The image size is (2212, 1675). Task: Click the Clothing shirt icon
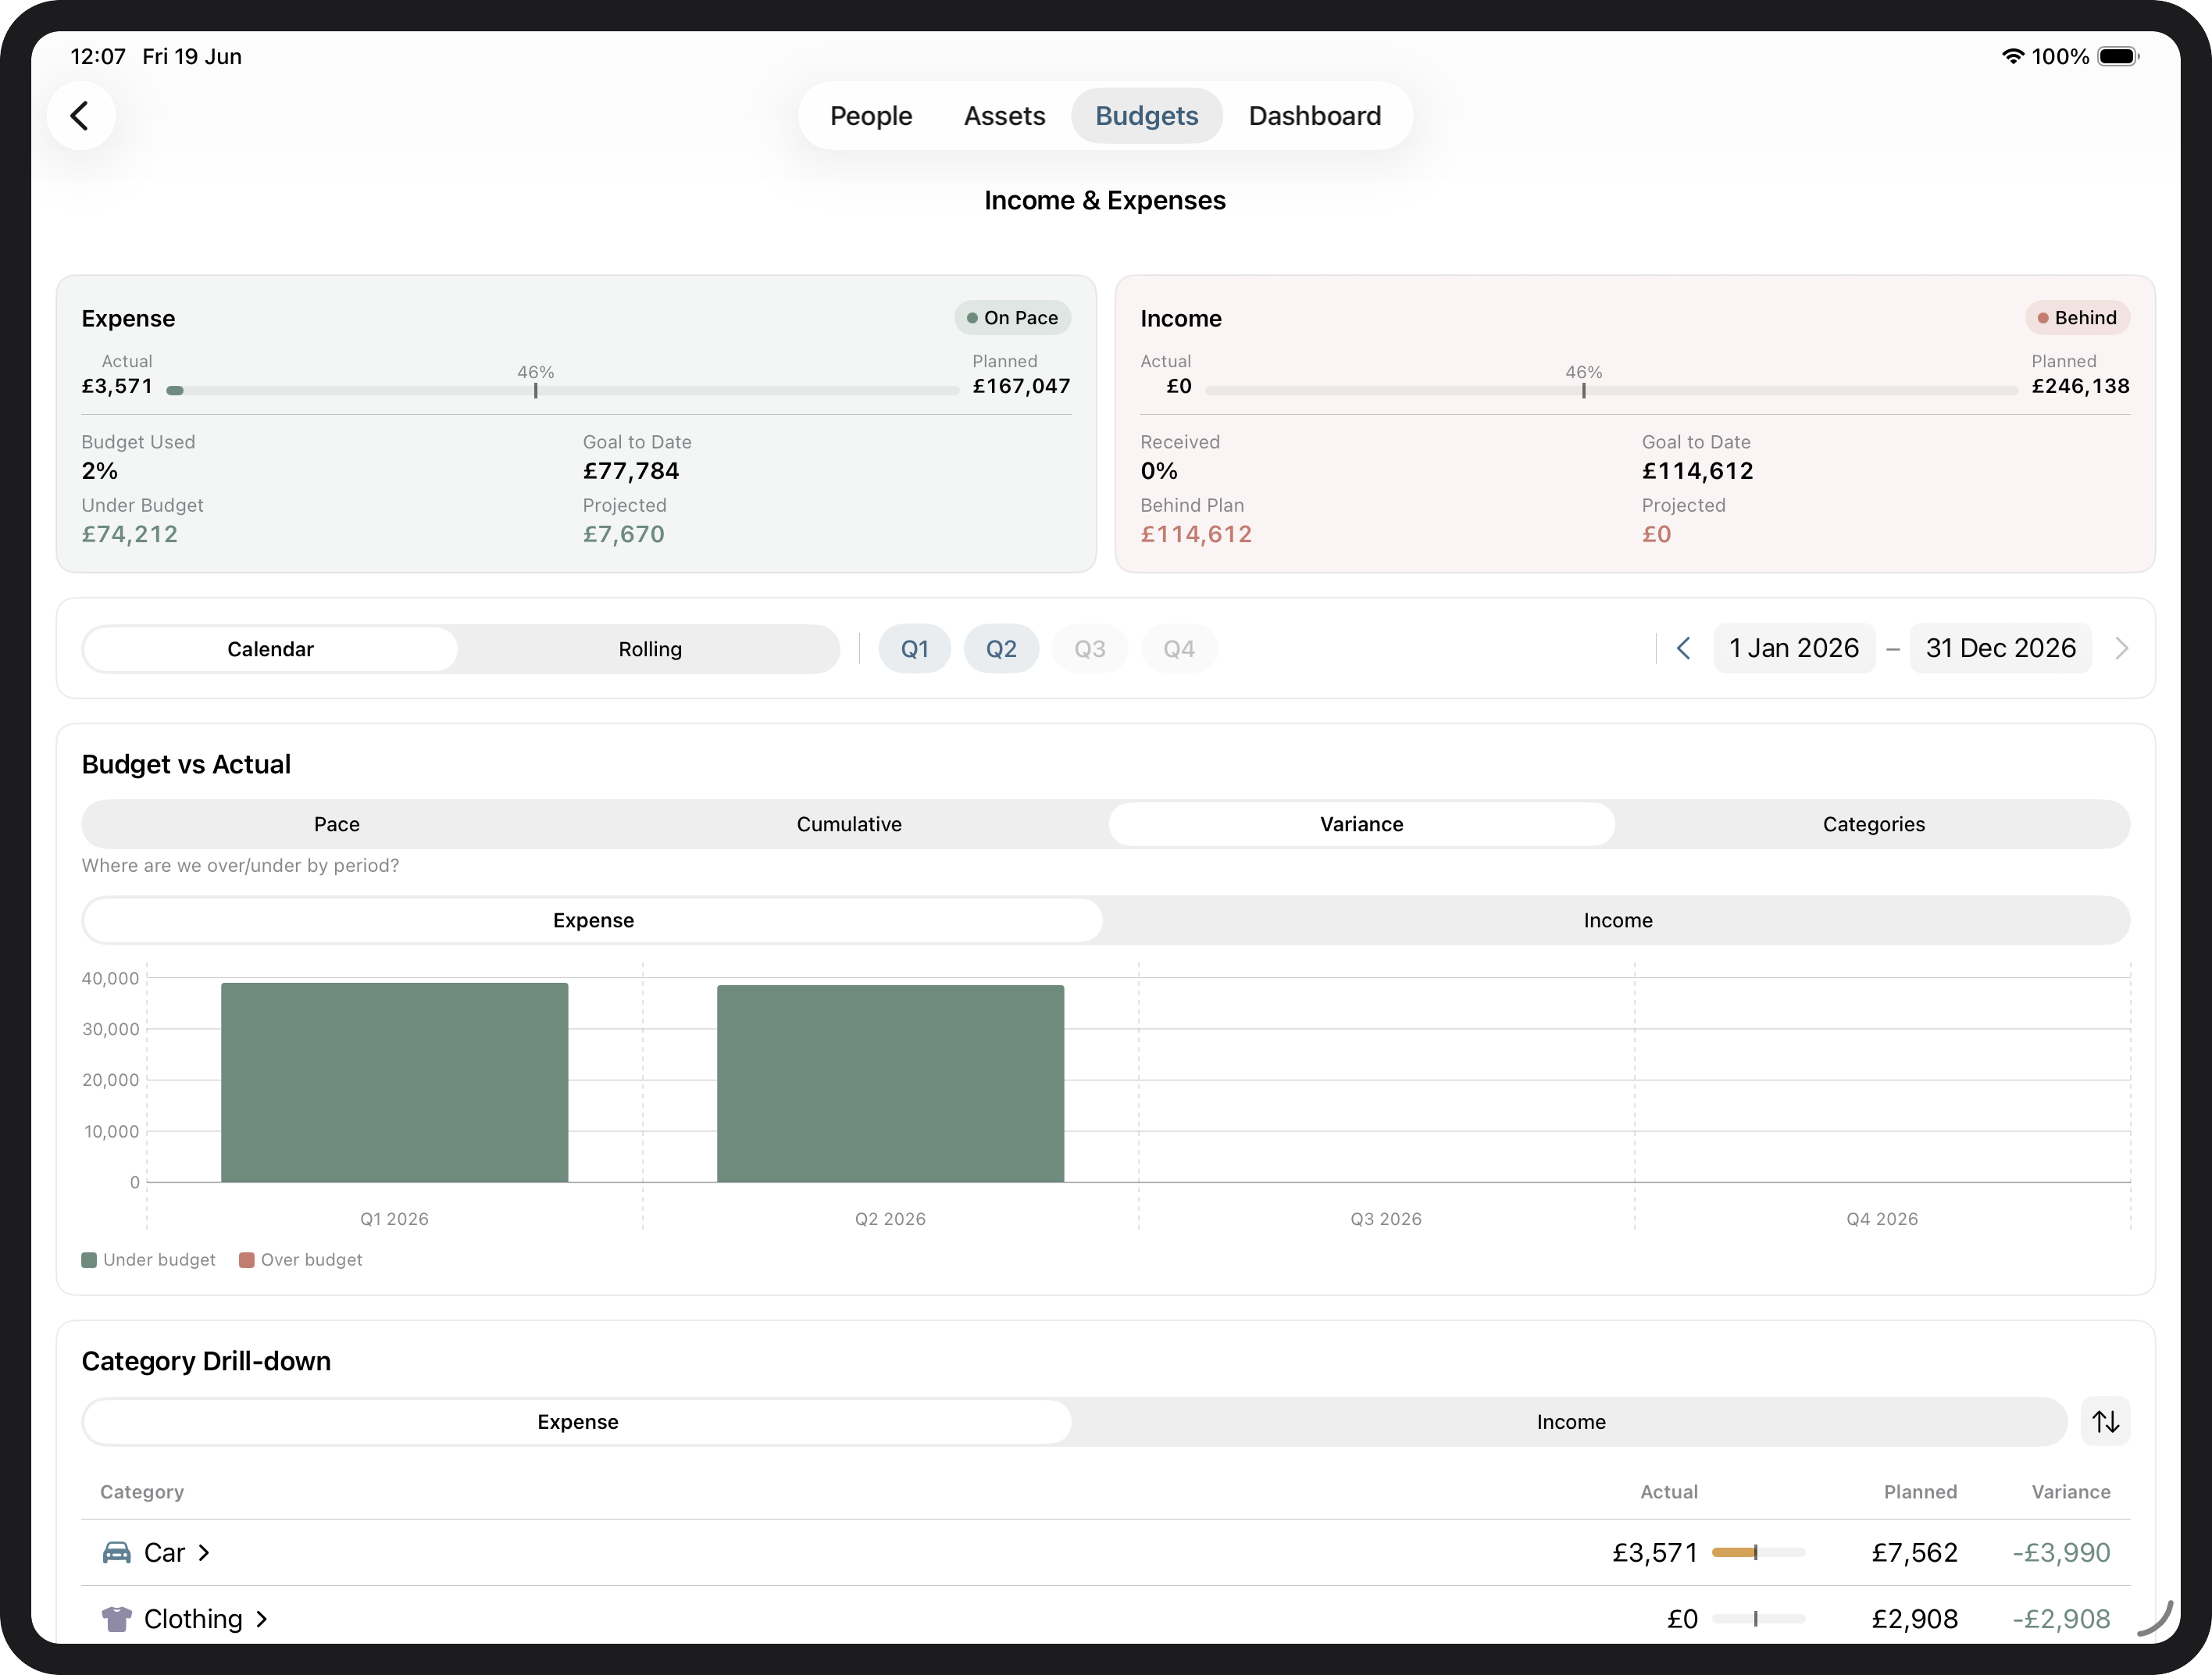point(117,1618)
